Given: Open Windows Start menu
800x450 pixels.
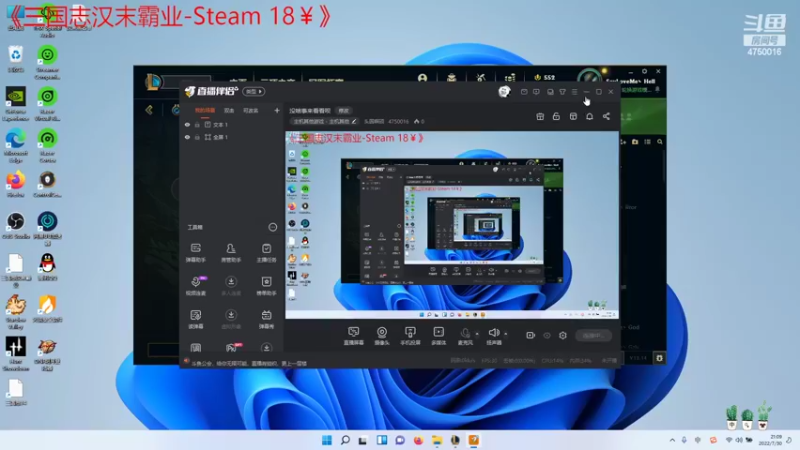Looking at the screenshot, I should pyautogui.click(x=327, y=440).
